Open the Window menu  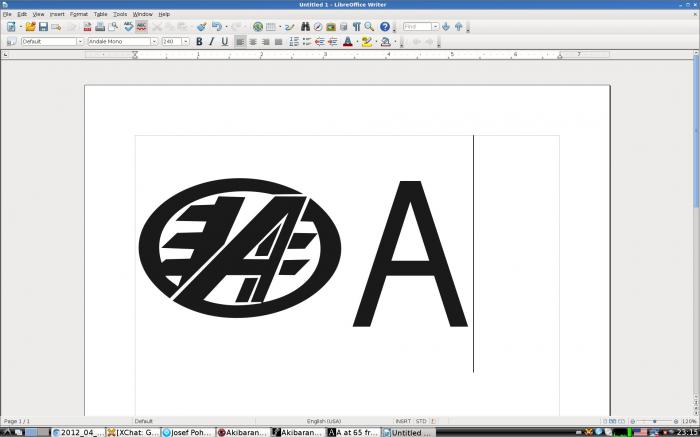pos(142,14)
